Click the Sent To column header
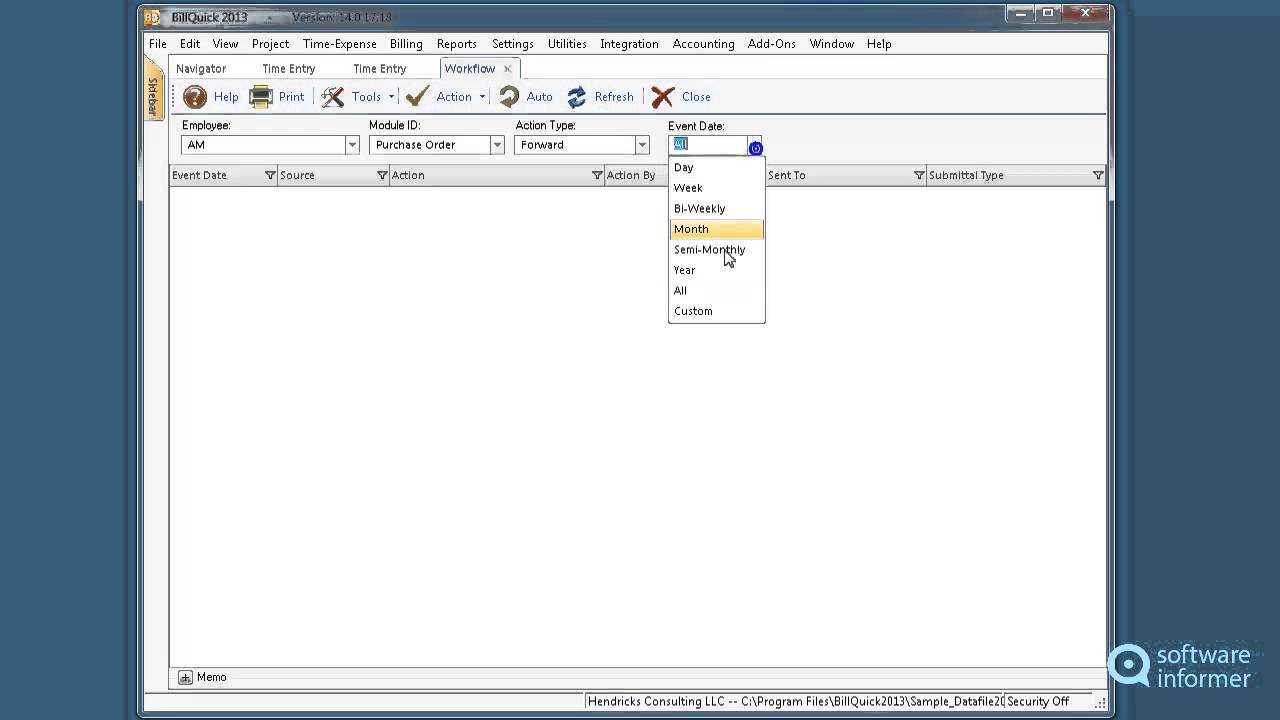The width and height of the screenshot is (1280, 720). (846, 175)
